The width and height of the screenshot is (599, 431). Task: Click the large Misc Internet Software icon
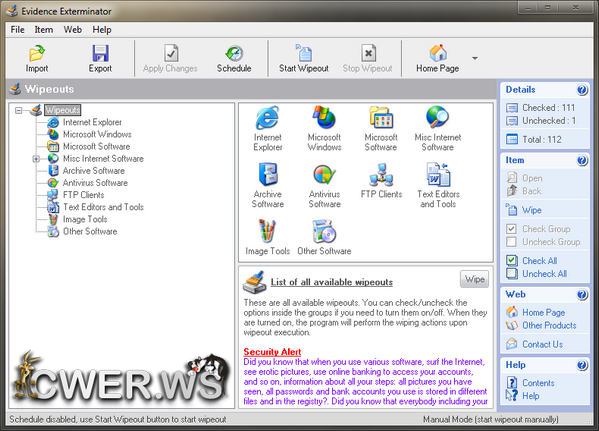click(x=438, y=118)
